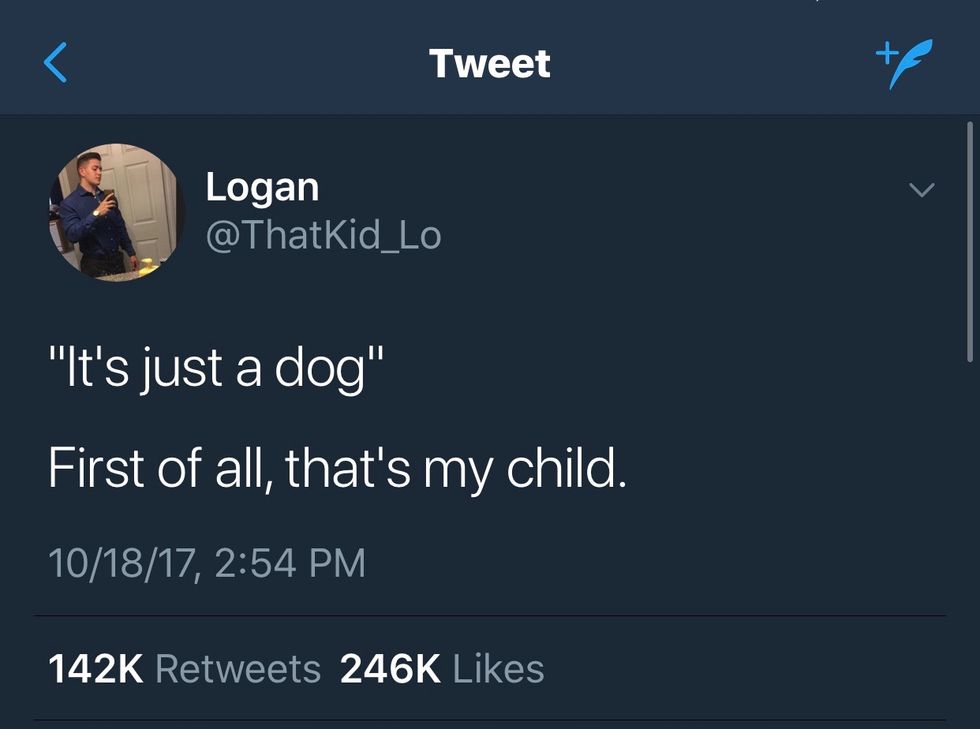This screenshot has width=980, height=729.
Task: Click the vertical scrollbar on the right
Action: [969, 240]
